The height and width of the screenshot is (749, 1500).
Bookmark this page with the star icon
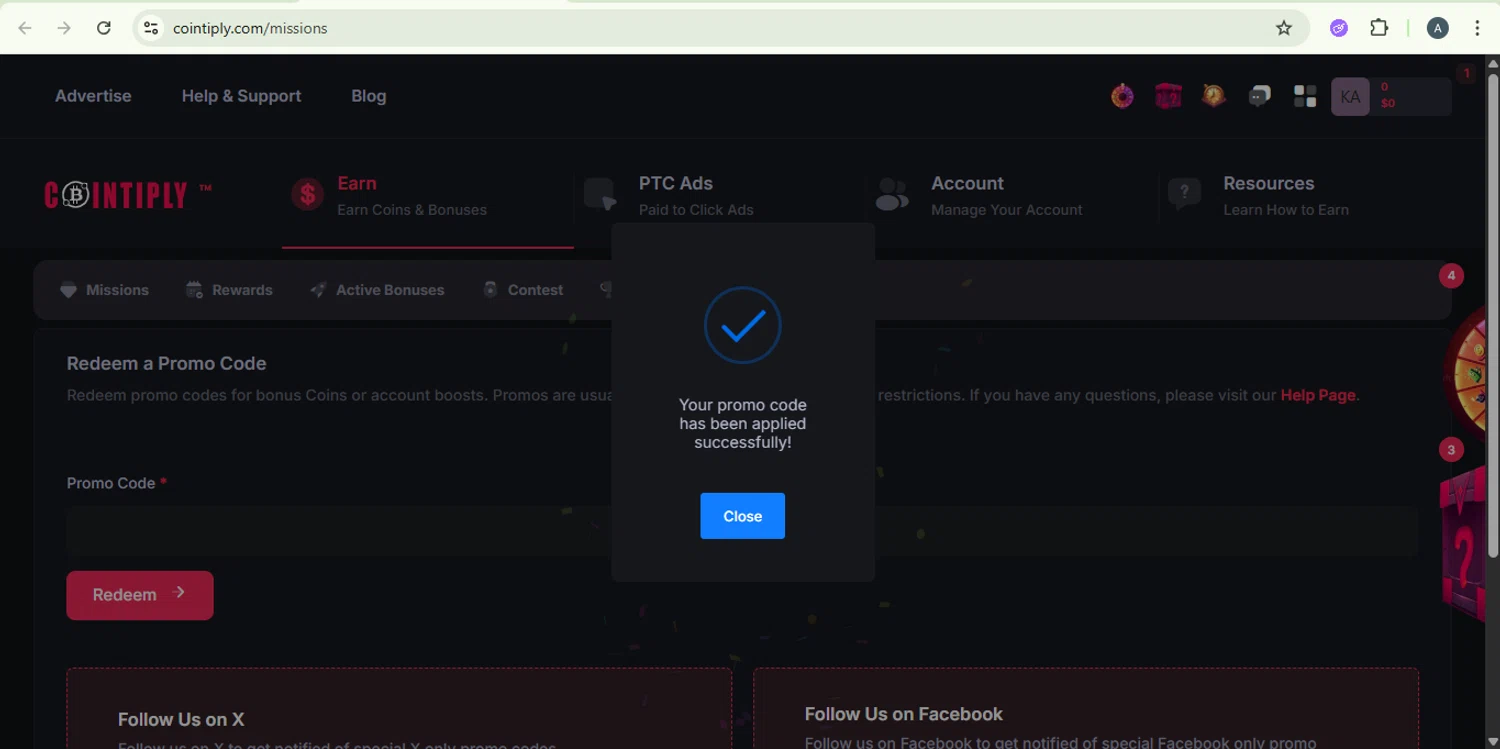[1284, 28]
